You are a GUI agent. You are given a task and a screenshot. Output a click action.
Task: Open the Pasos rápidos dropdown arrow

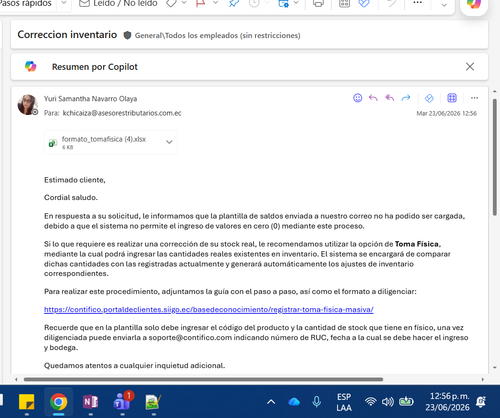coord(64,3)
